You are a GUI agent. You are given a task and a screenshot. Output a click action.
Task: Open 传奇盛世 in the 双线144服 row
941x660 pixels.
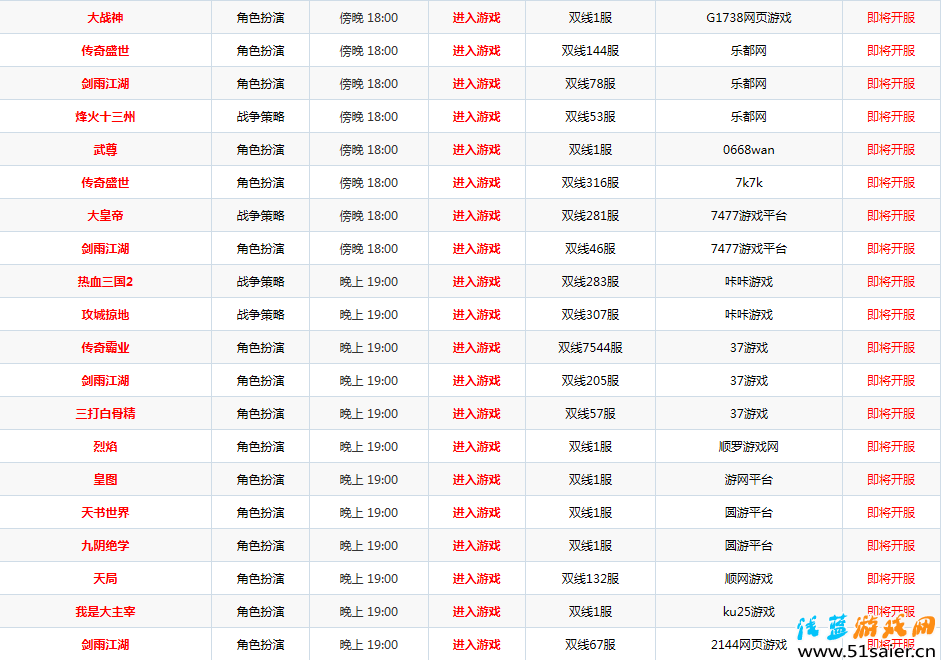[105, 51]
